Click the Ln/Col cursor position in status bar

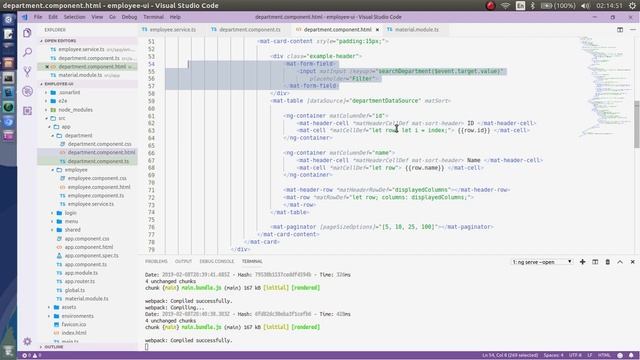click(x=510, y=355)
